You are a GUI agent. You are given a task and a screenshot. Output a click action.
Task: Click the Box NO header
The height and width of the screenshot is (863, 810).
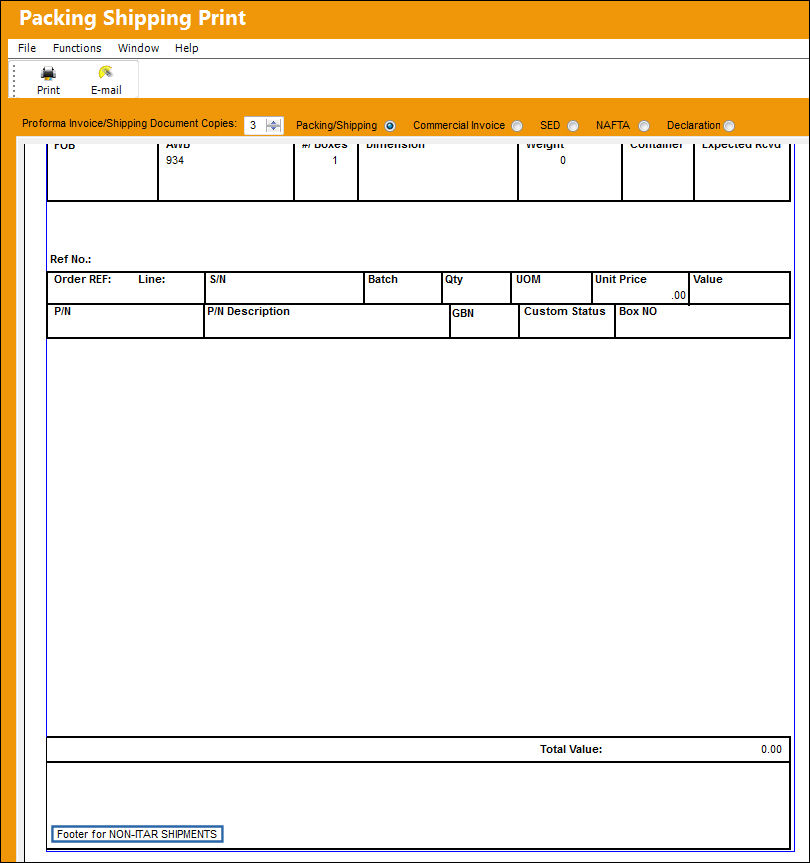(638, 311)
